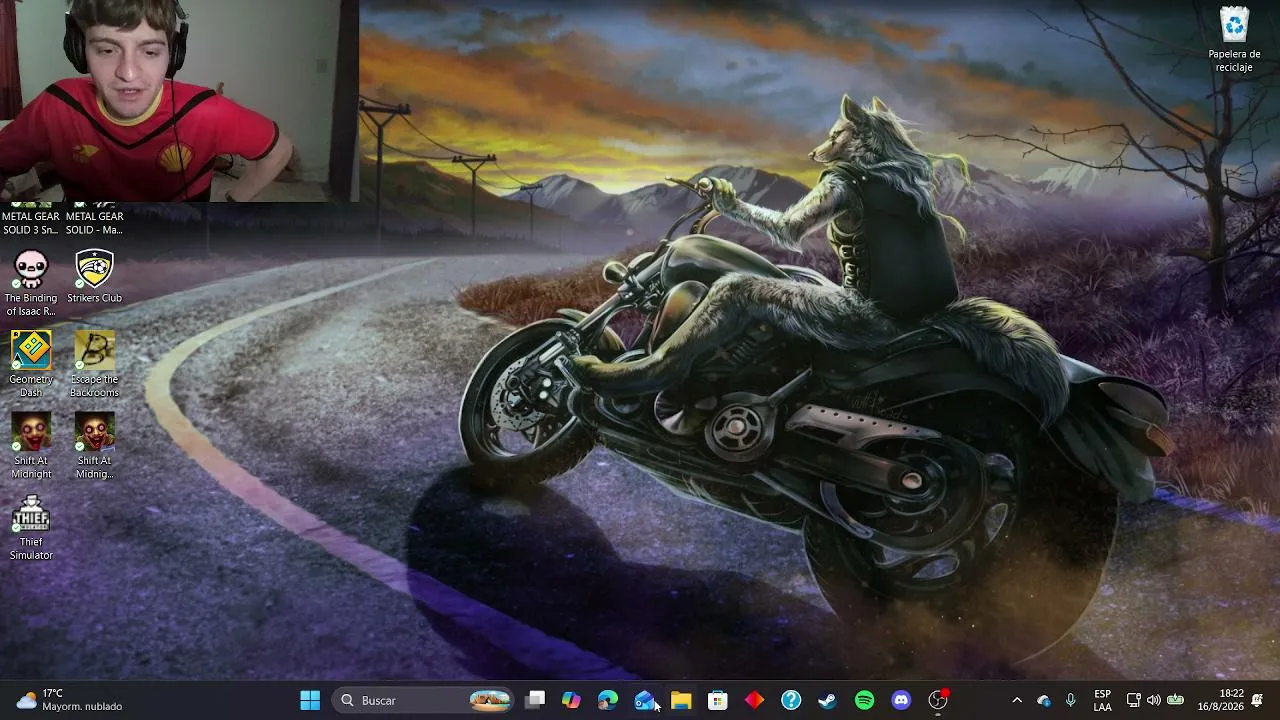The width and height of the screenshot is (1280, 720).
Task: Click the 'METAL GEAR SOLID - Ma...' label
Action: tap(94, 223)
